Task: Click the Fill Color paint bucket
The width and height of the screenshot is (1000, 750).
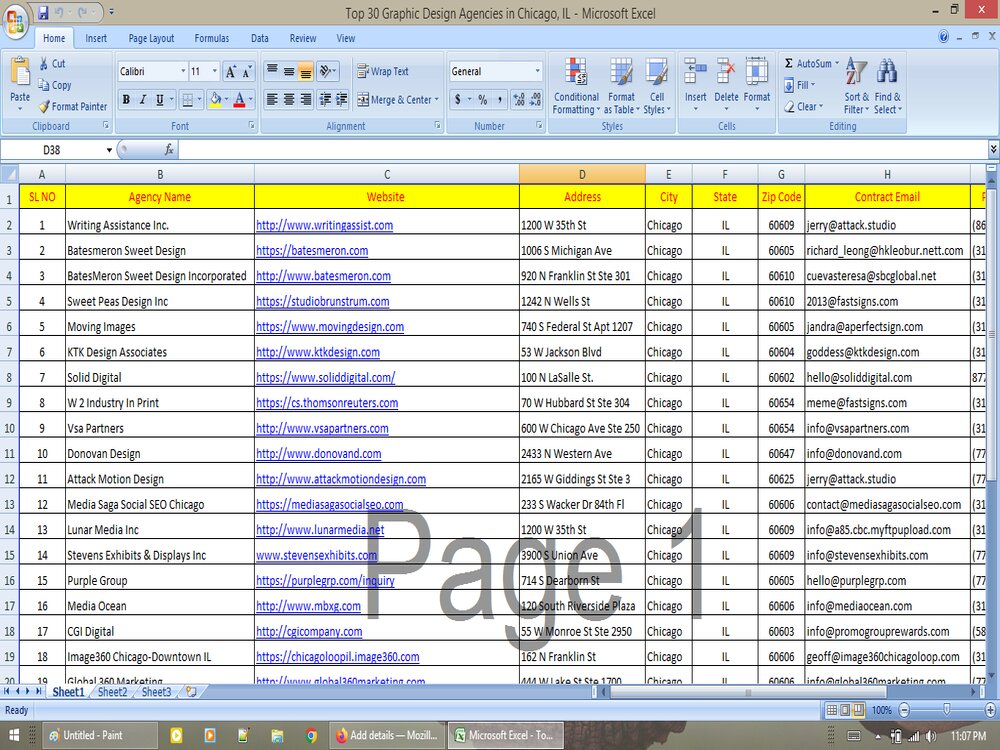Action: coord(216,99)
